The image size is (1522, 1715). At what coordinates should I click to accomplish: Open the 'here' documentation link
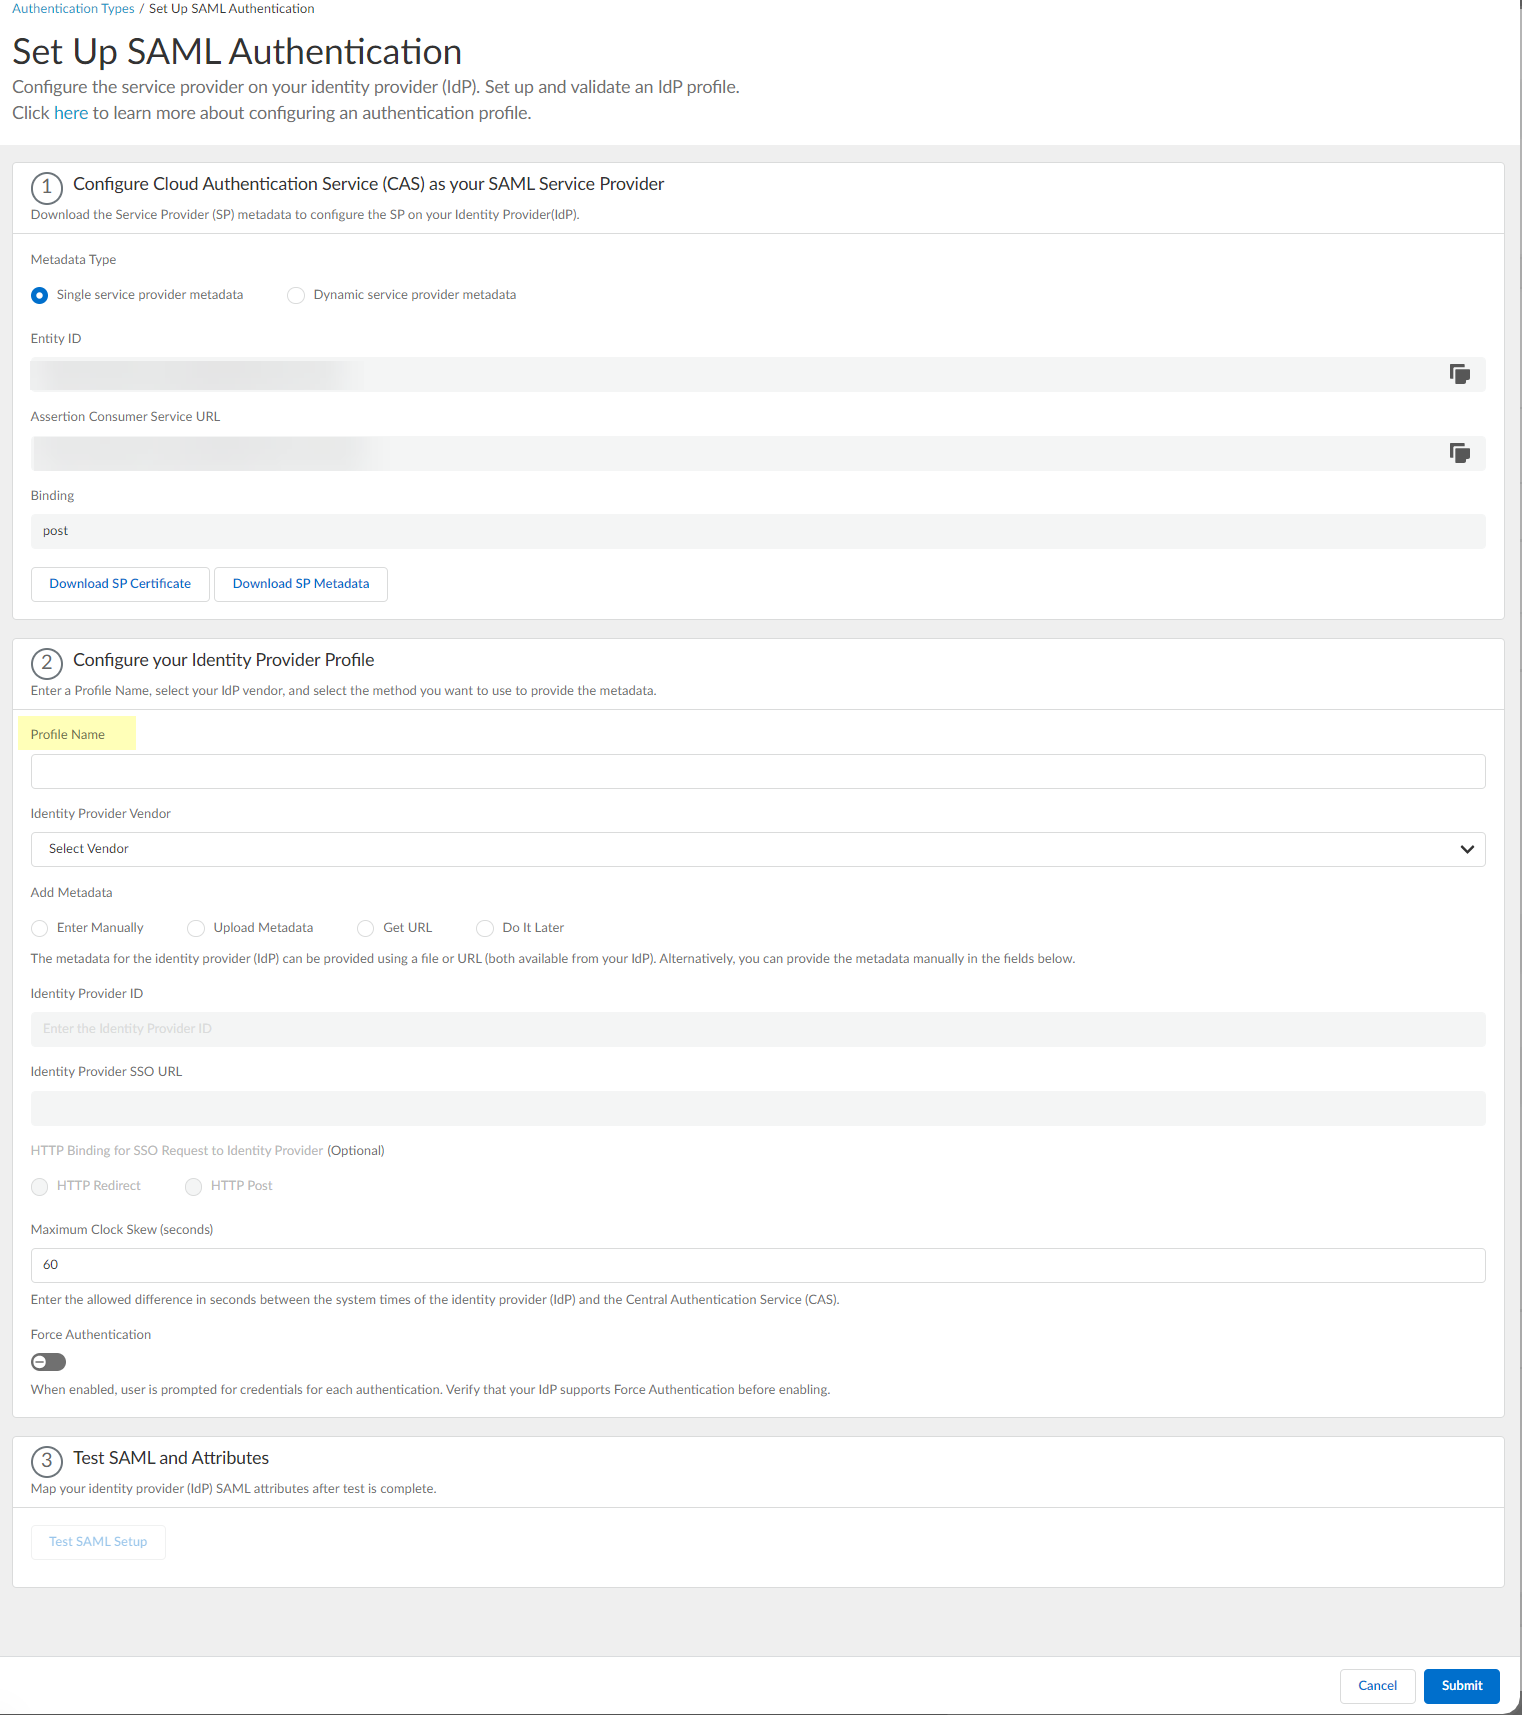(x=71, y=113)
